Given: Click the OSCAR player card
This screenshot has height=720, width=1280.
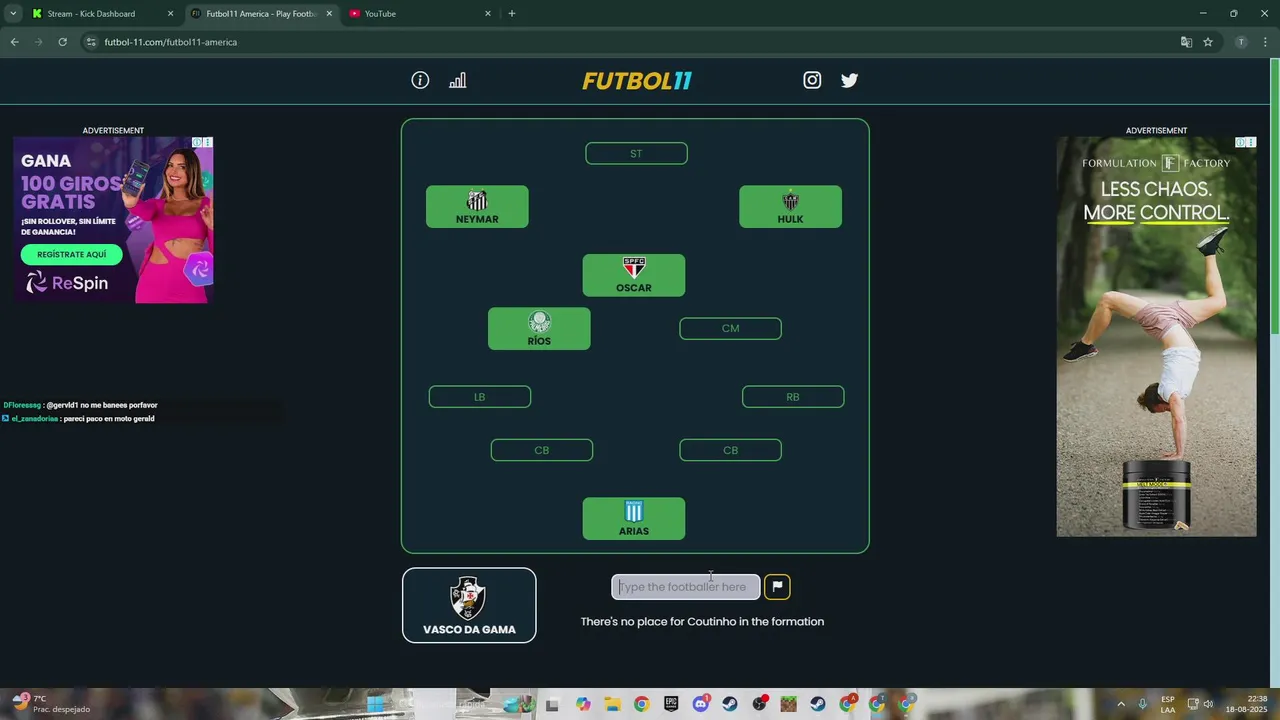Looking at the screenshot, I should tap(634, 275).
